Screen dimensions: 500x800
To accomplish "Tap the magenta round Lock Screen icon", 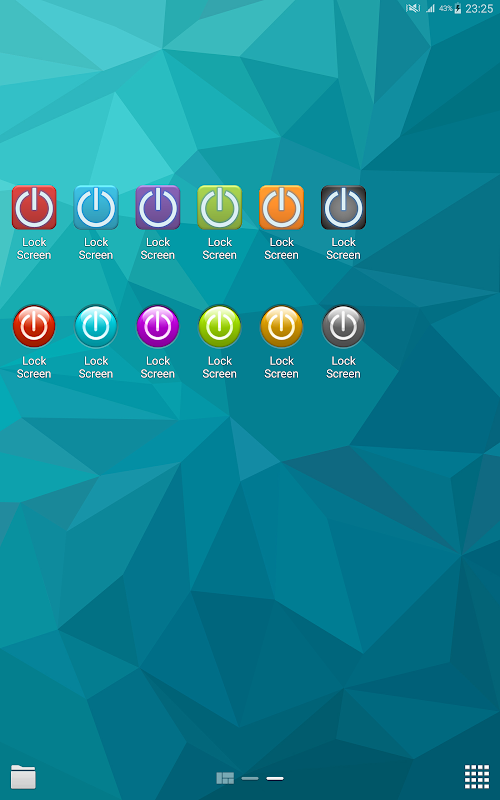I will tap(158, 327).
